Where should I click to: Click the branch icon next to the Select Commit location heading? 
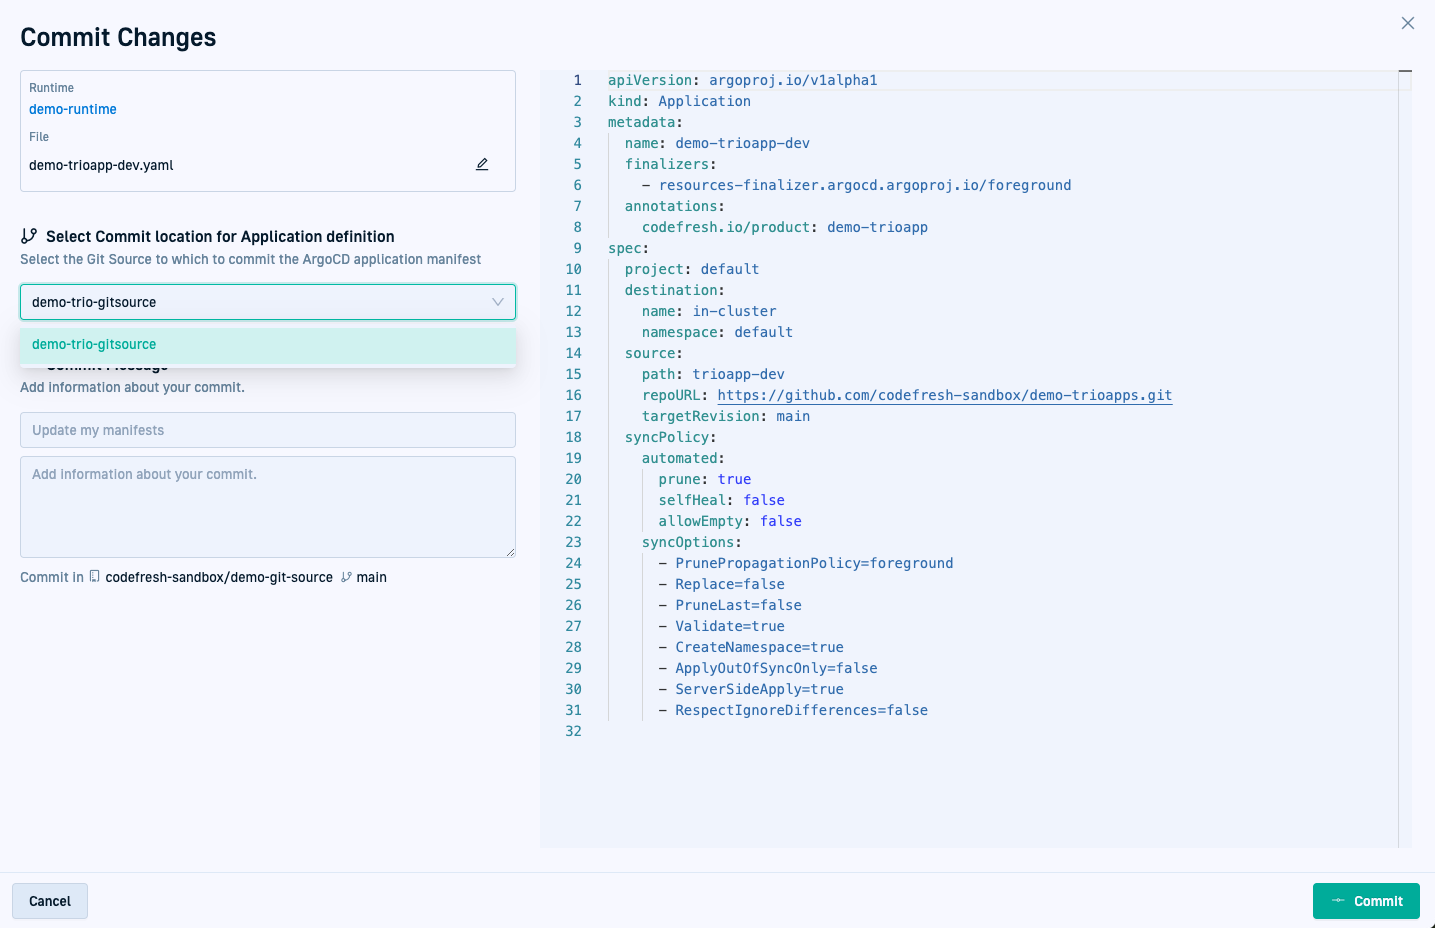tap(29, 236)
